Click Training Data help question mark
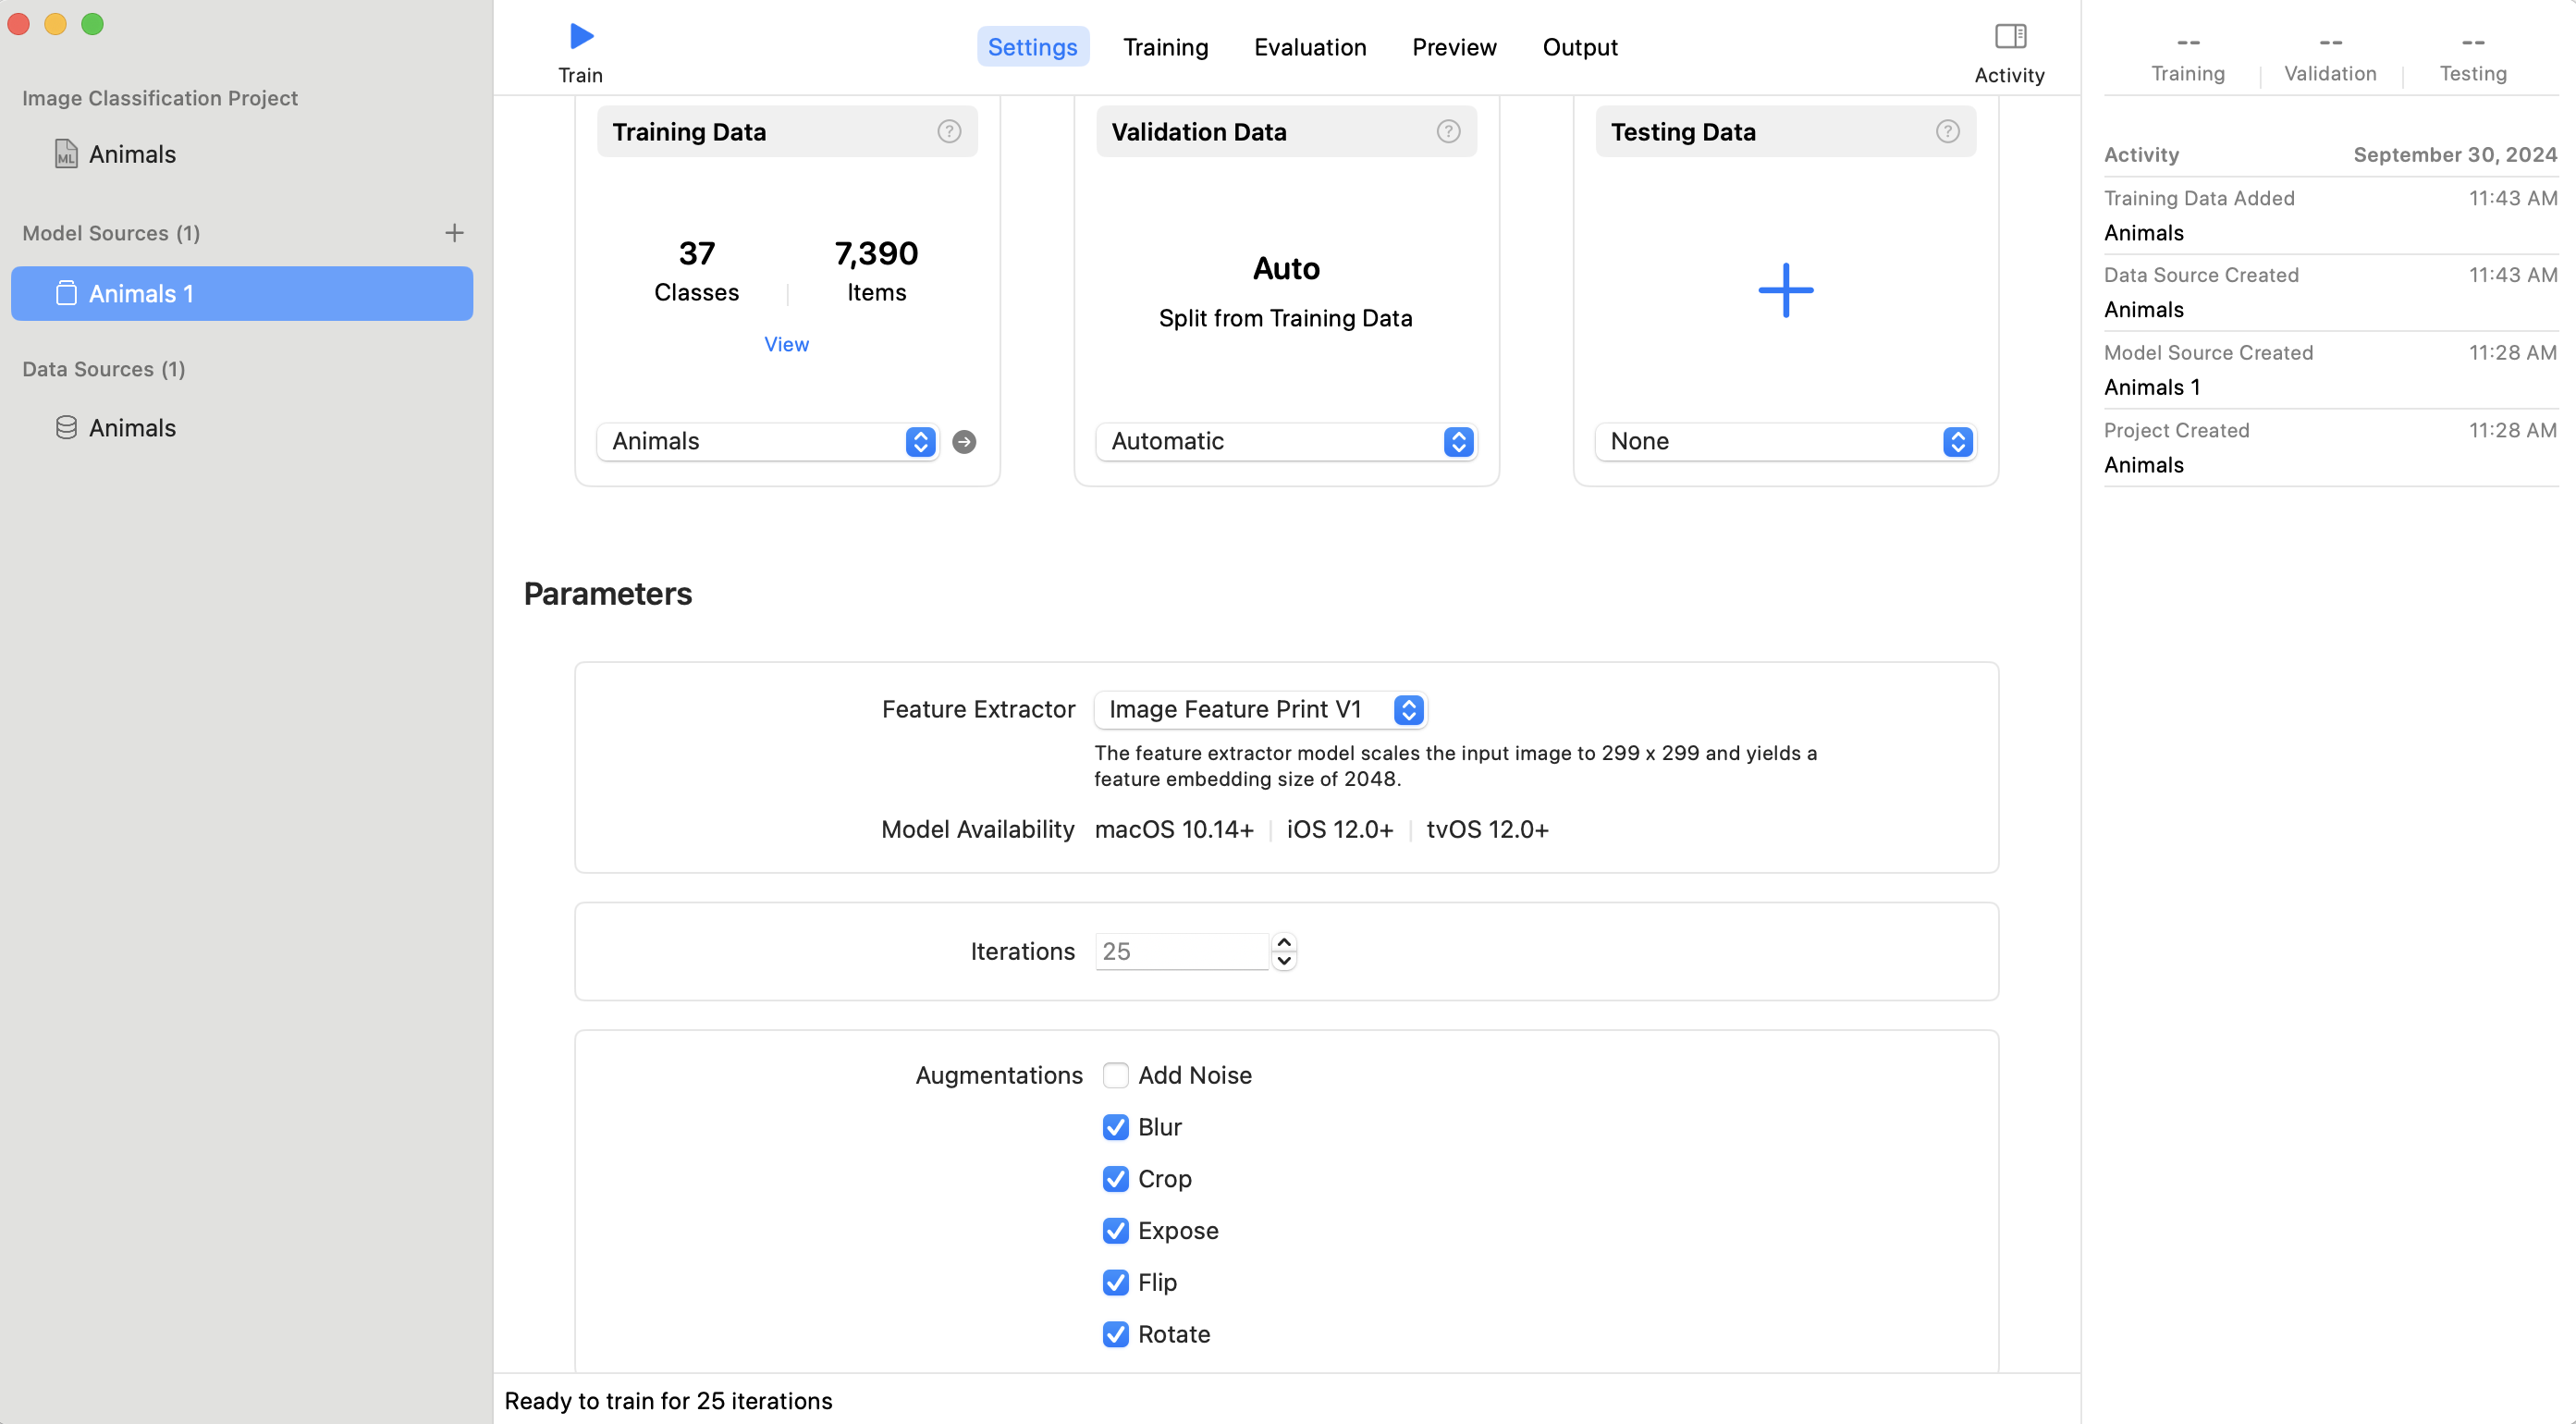This screenshot has height=1424, width=2576. [x=948, y=132]
